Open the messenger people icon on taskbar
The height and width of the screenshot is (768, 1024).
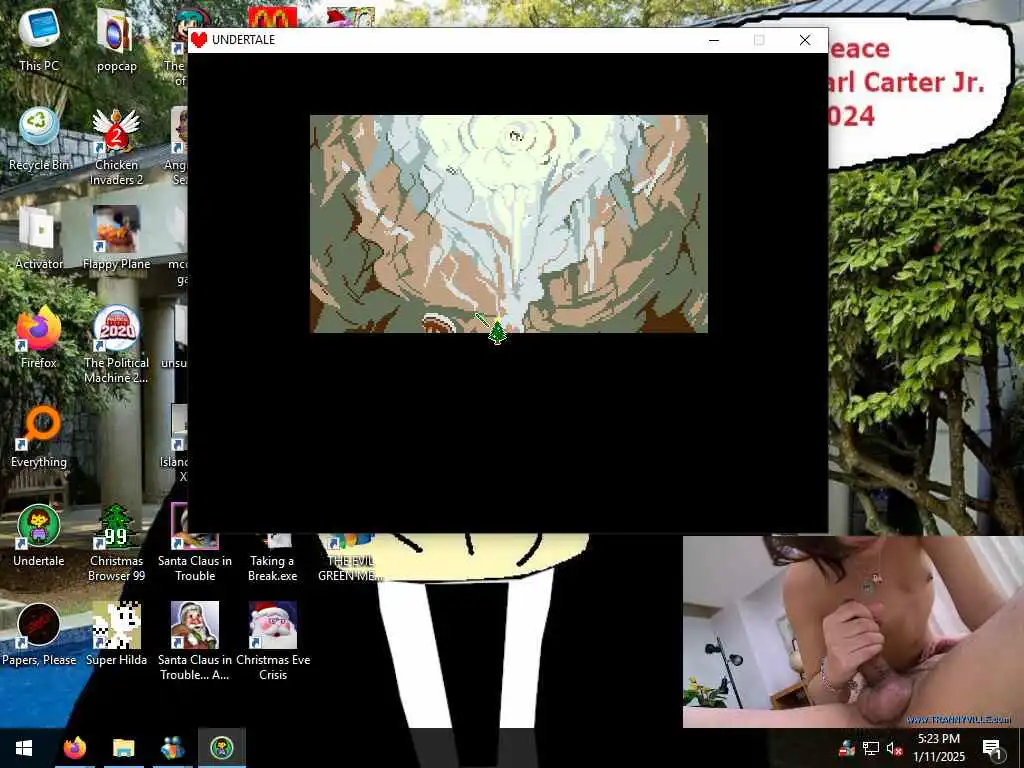[x=172, y=748]
